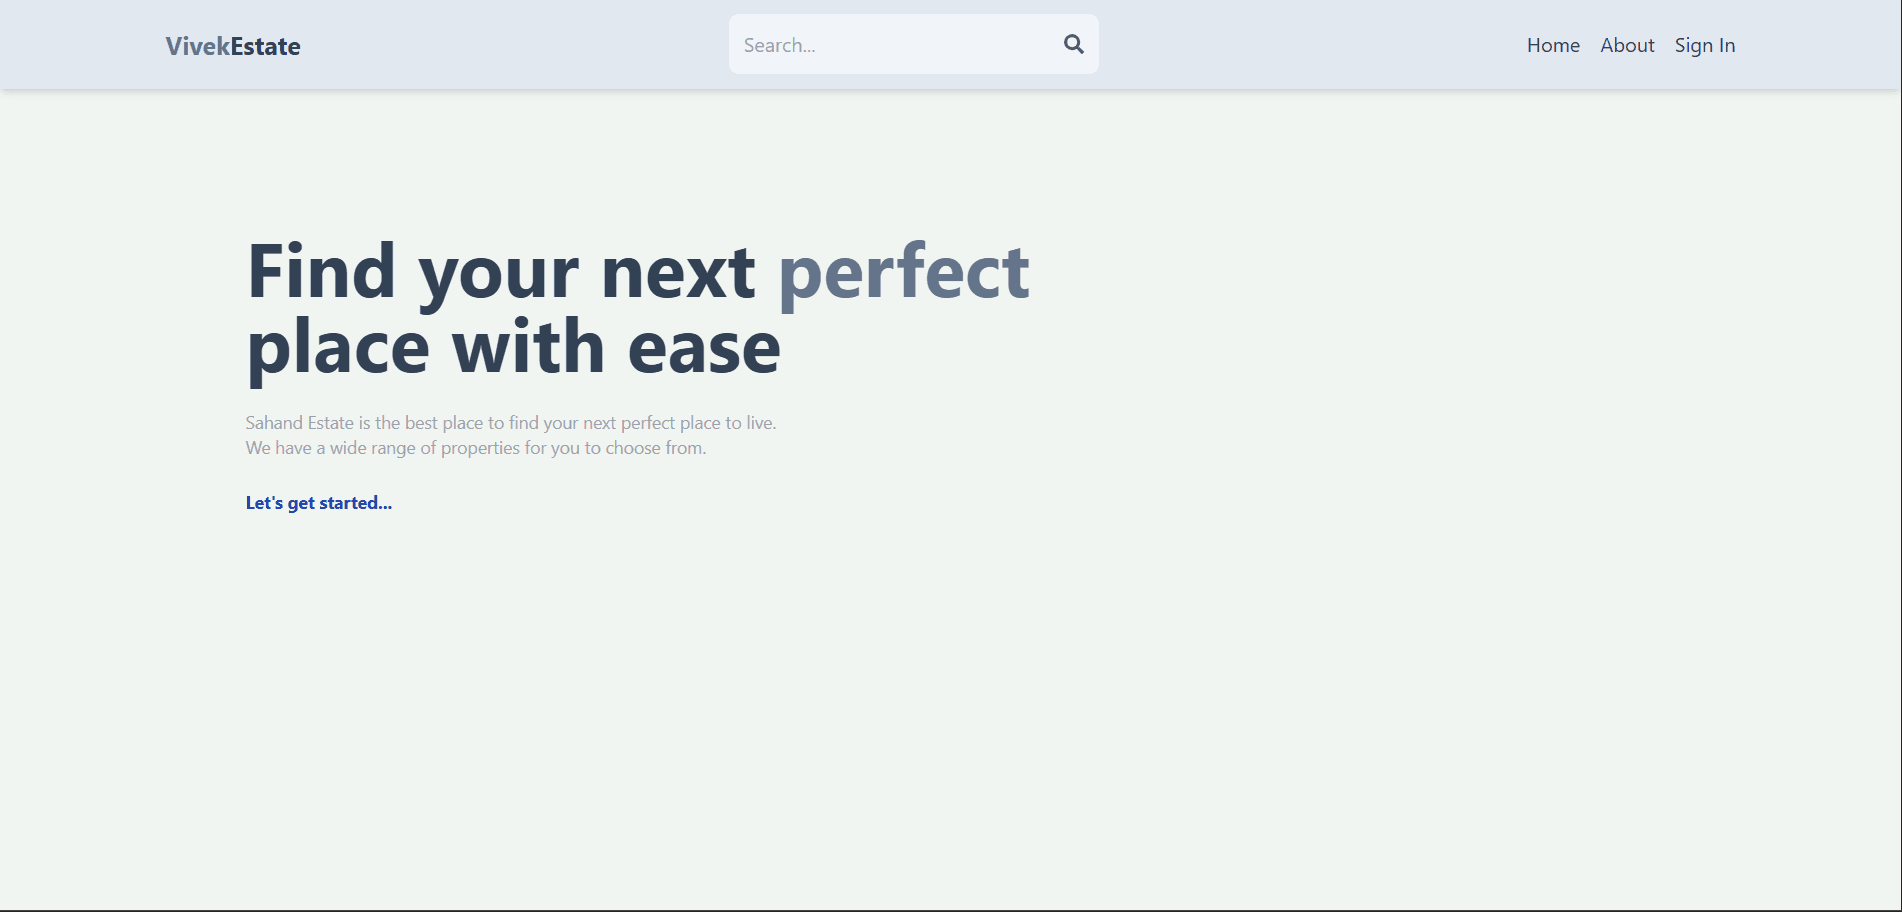Screen dimensions: 1902x912
Task: Click the word "Find" in the headline
Action: coord(321,272)
